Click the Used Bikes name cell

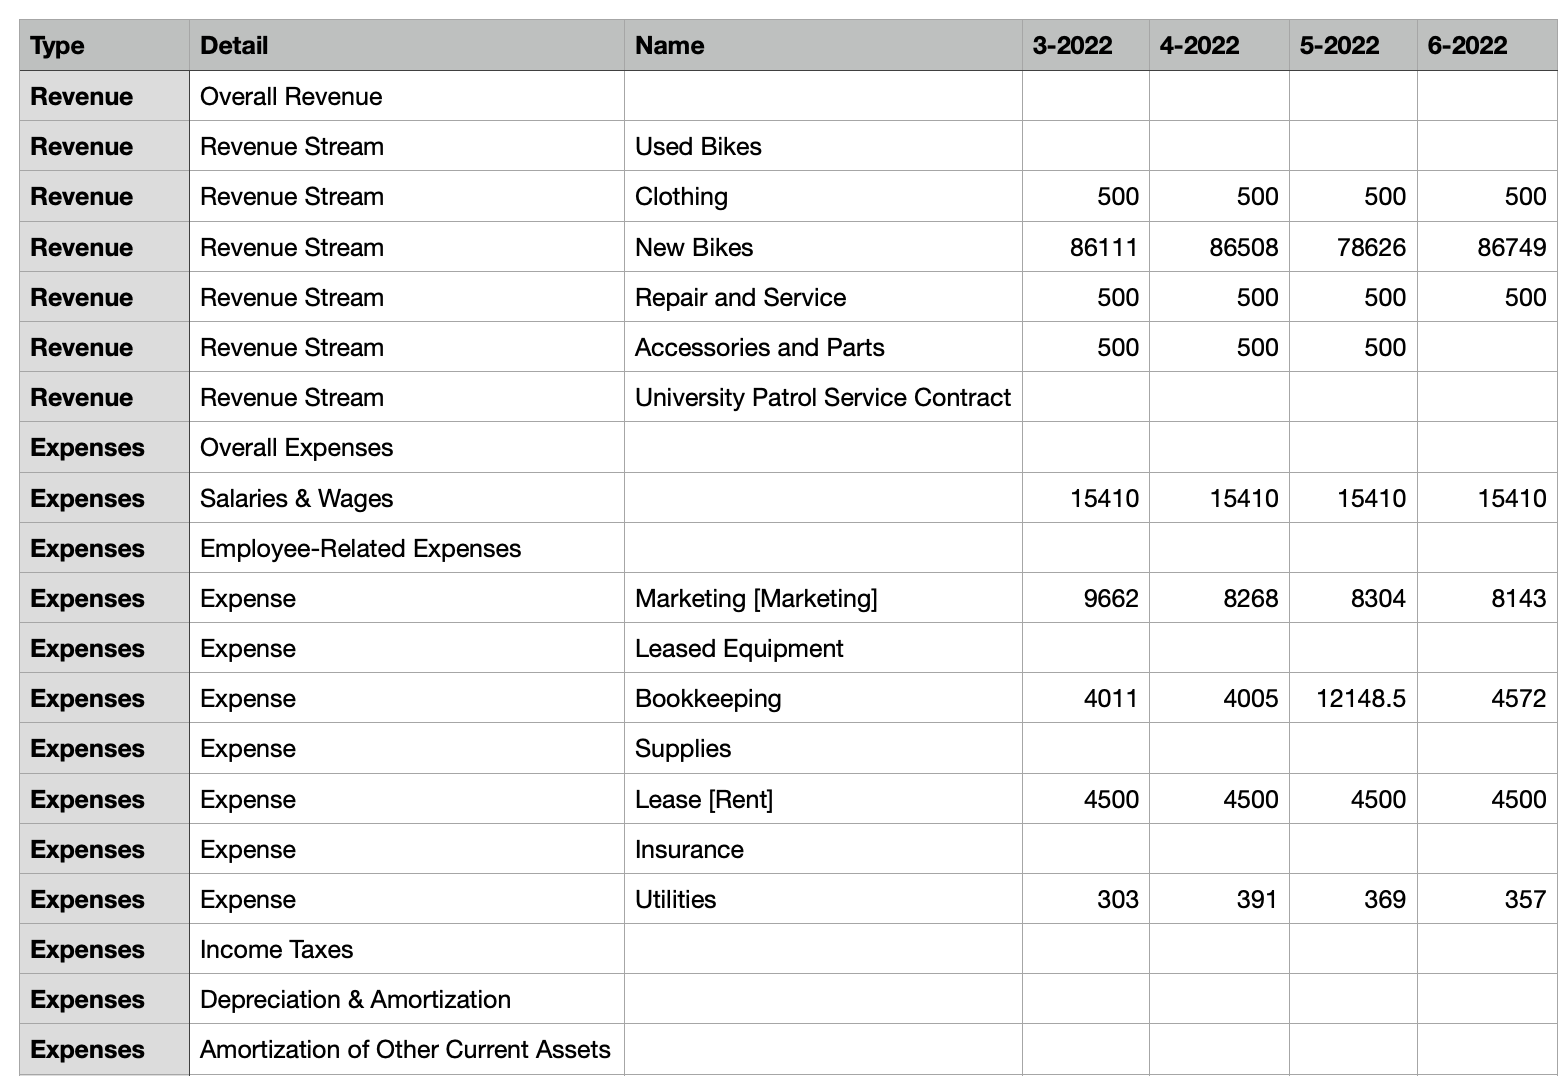[x=823, y=146]
